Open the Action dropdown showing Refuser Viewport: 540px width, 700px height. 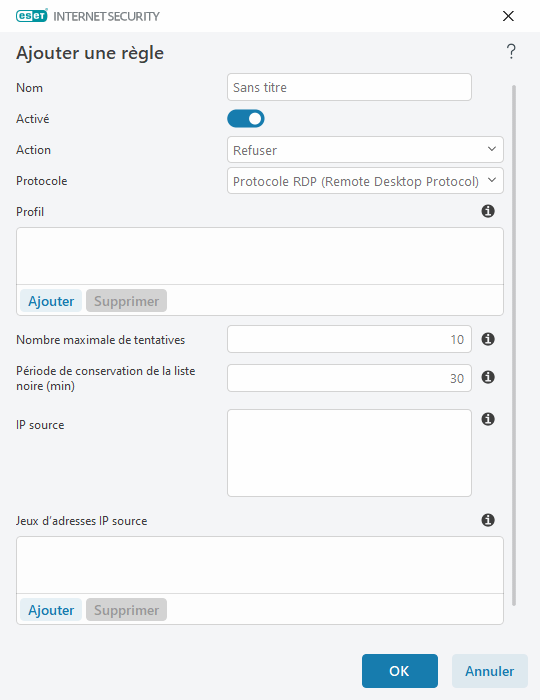[x=365, y=150]
